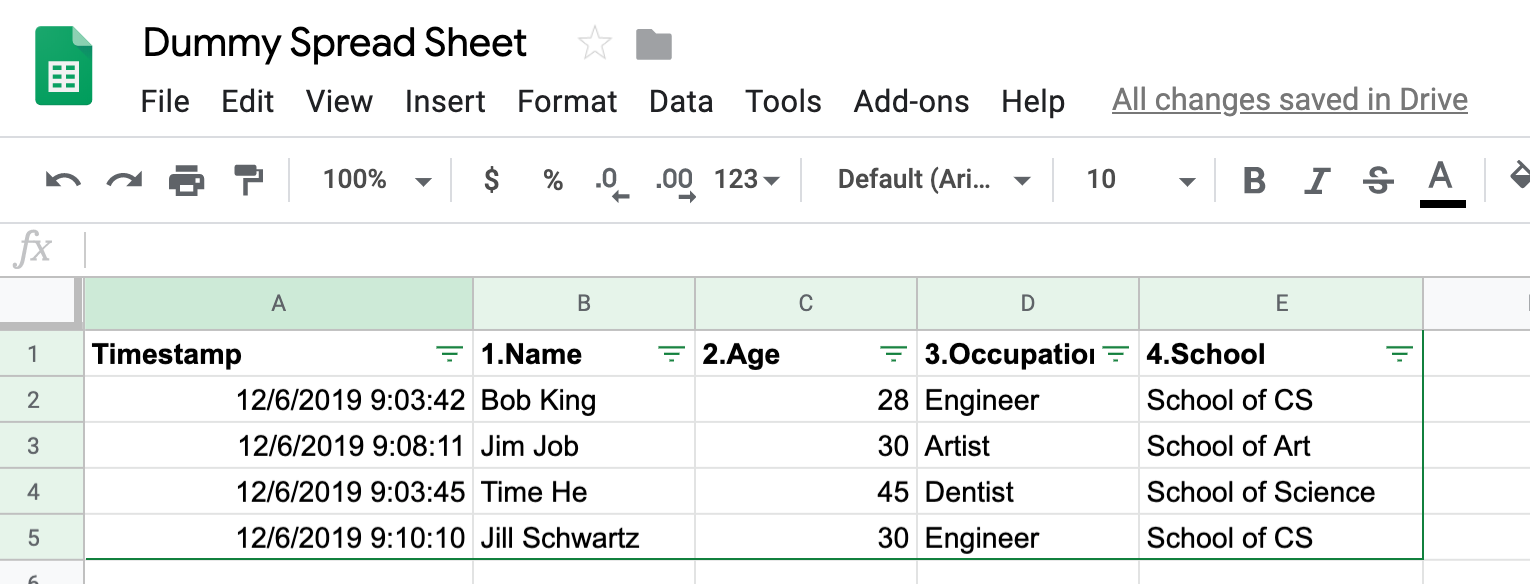This screenshot has width=1530, height=584.
Task: Click the undo arrow icon
Action: pos(63,180)
